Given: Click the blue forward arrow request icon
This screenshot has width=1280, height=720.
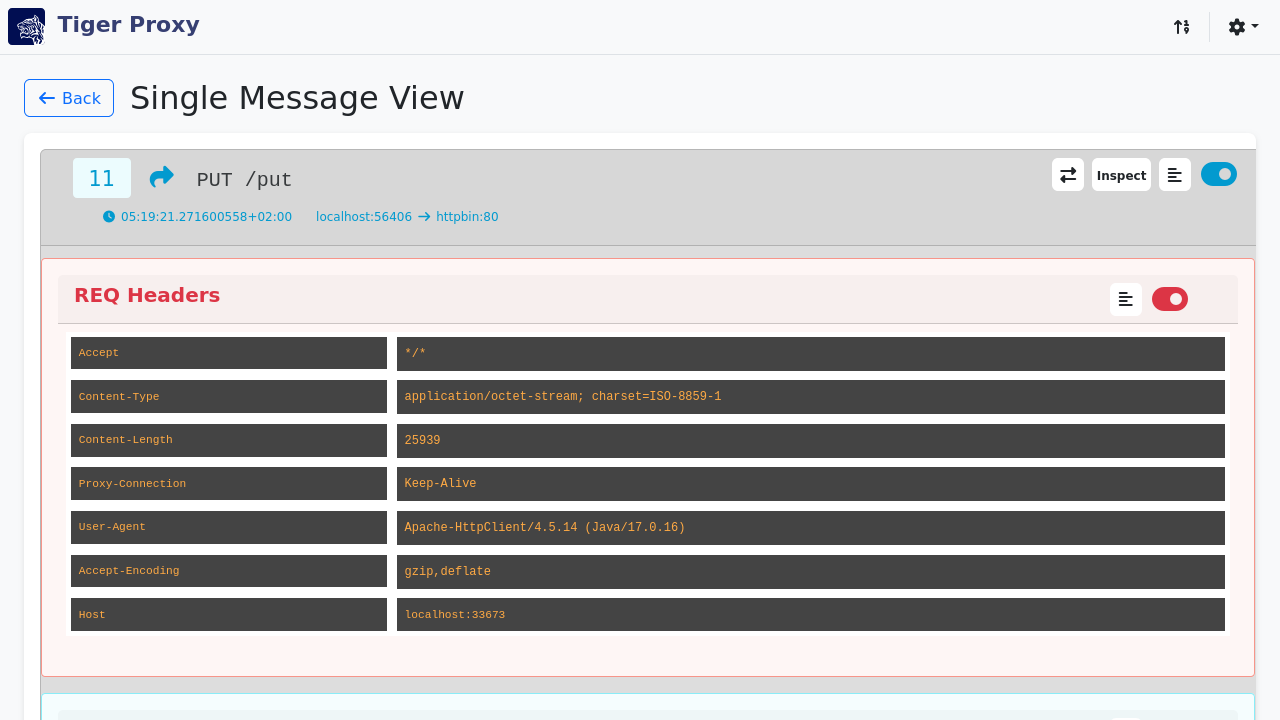Looking at the screenshot, I should pyautogui.click(x=161, y=178).
